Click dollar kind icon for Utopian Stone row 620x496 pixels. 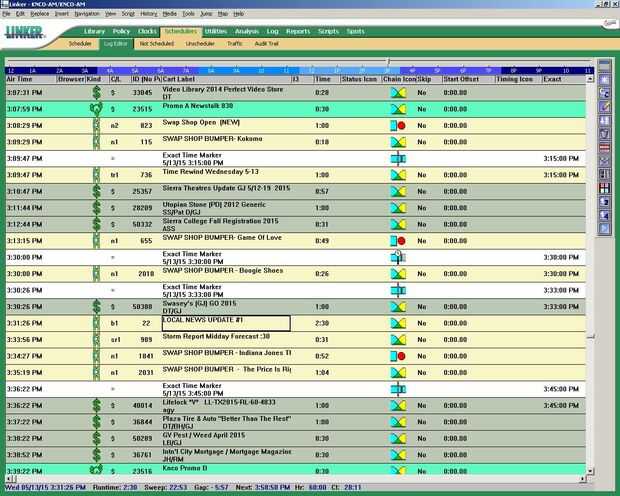(x=96, y=208)
